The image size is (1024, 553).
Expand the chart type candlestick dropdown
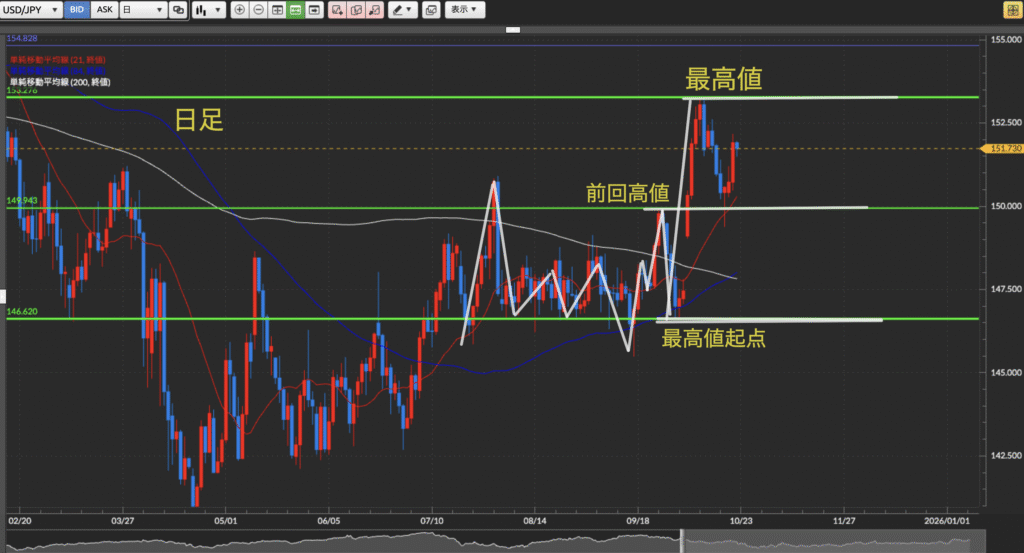208,10
